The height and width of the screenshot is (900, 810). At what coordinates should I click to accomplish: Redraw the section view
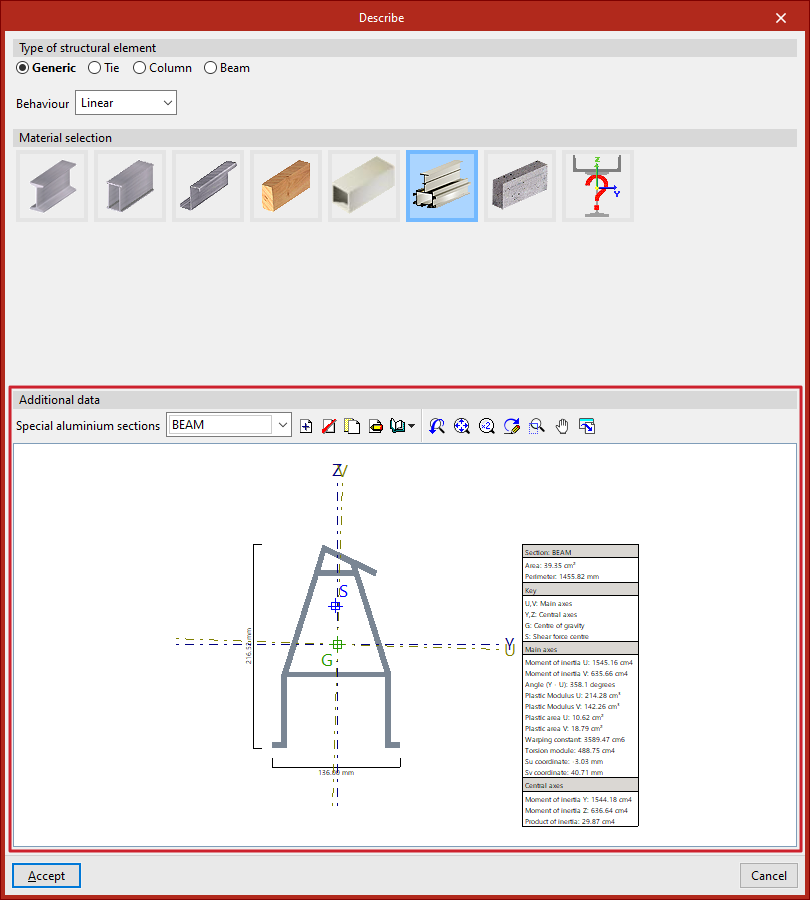point(511,426)
